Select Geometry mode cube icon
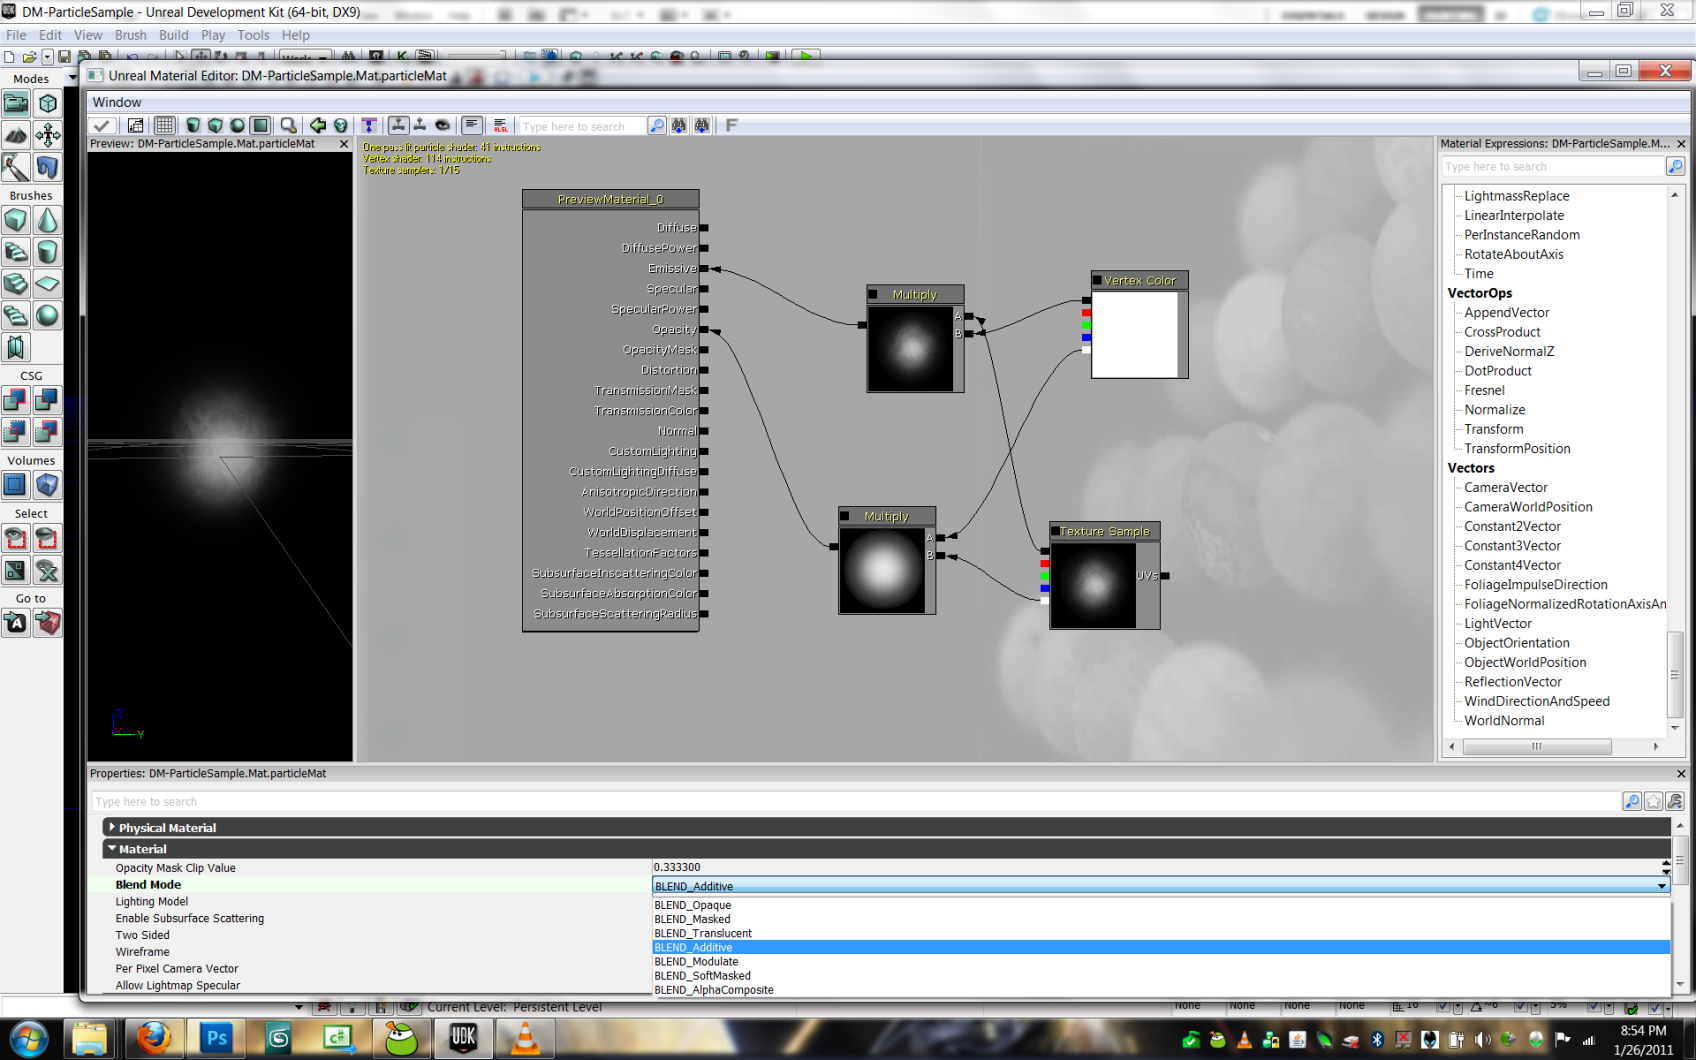The width and height of the screenshot is (1696, 1060). (x=47, y=103)
